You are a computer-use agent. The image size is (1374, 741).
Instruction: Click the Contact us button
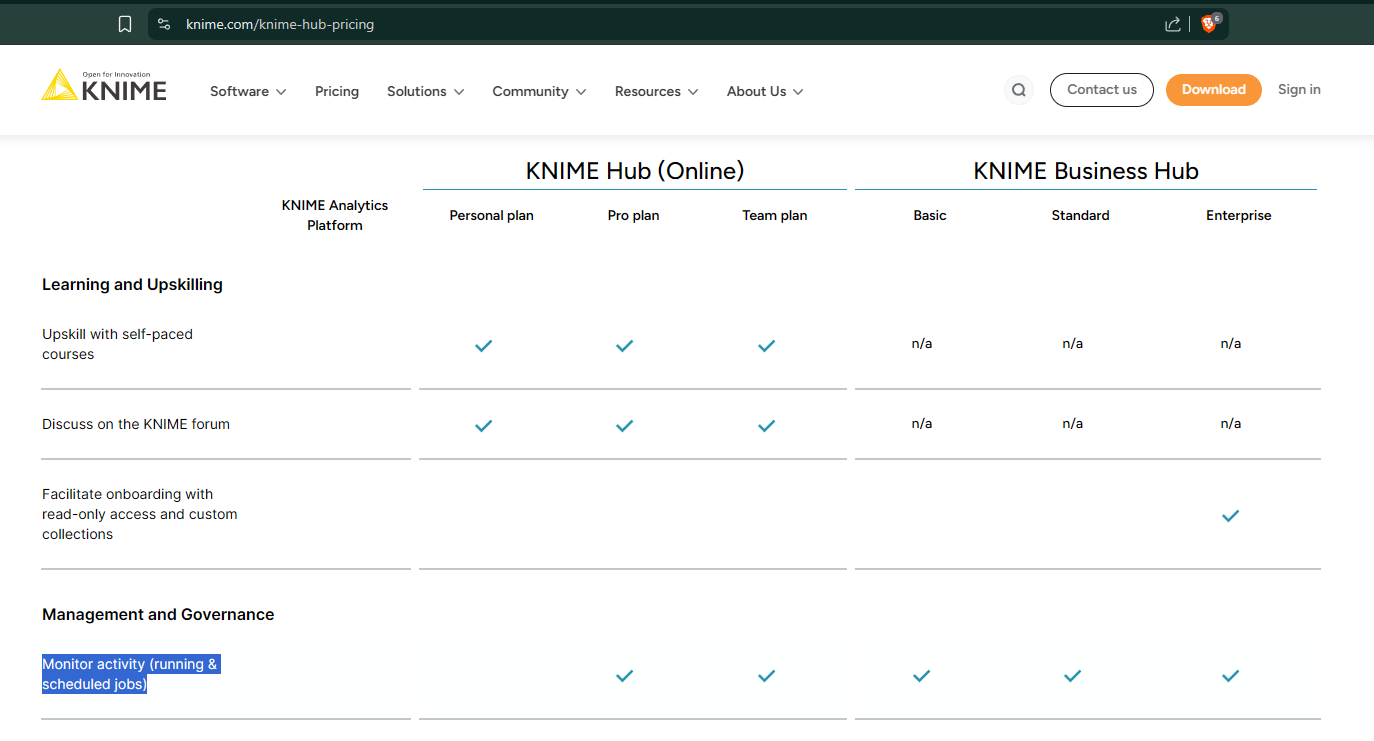1101,90
